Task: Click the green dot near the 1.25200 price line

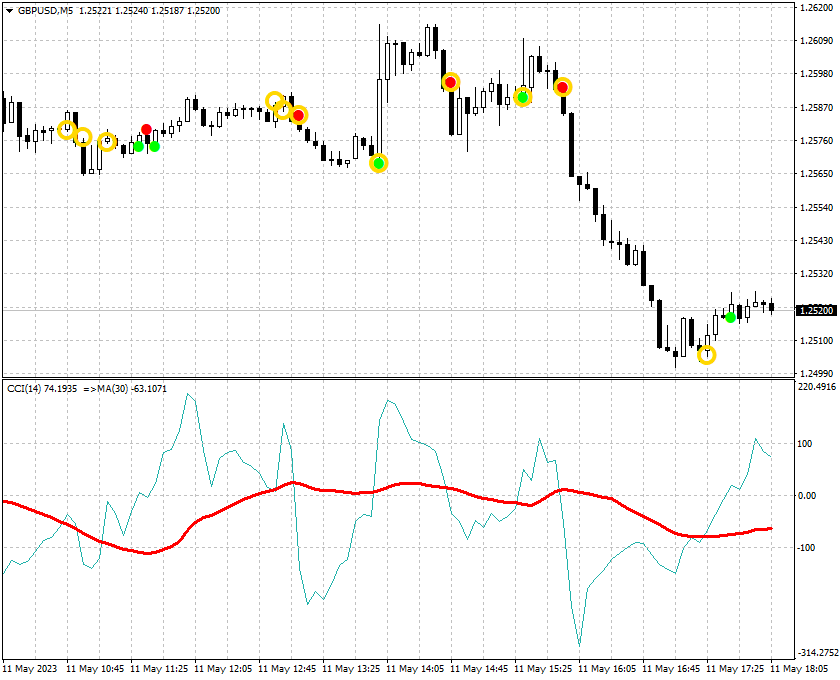Action: [730, 317]
